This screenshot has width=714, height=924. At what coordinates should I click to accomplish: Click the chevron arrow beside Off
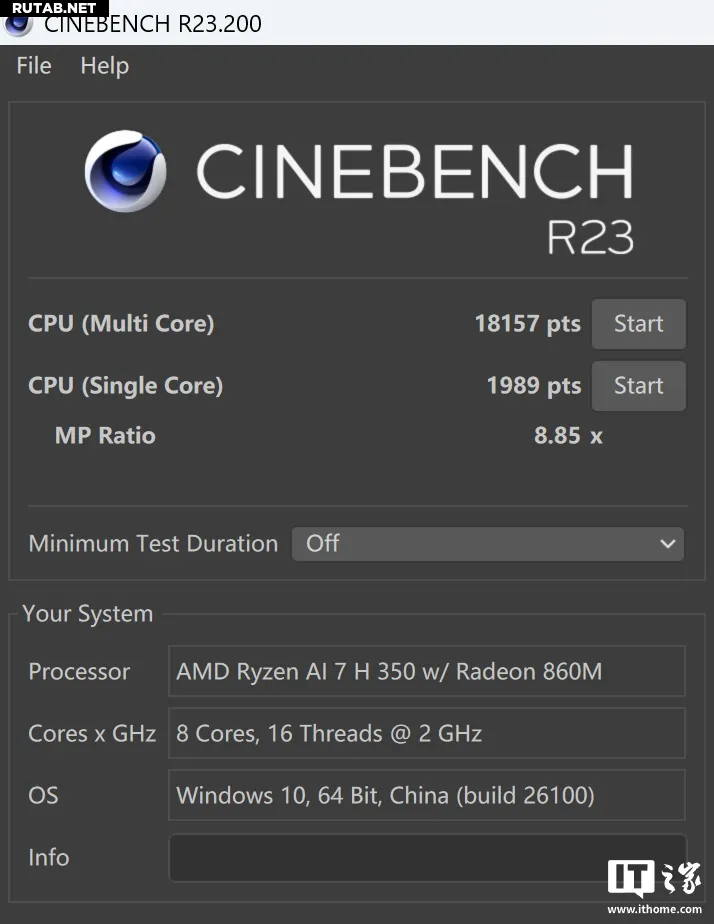667,544
